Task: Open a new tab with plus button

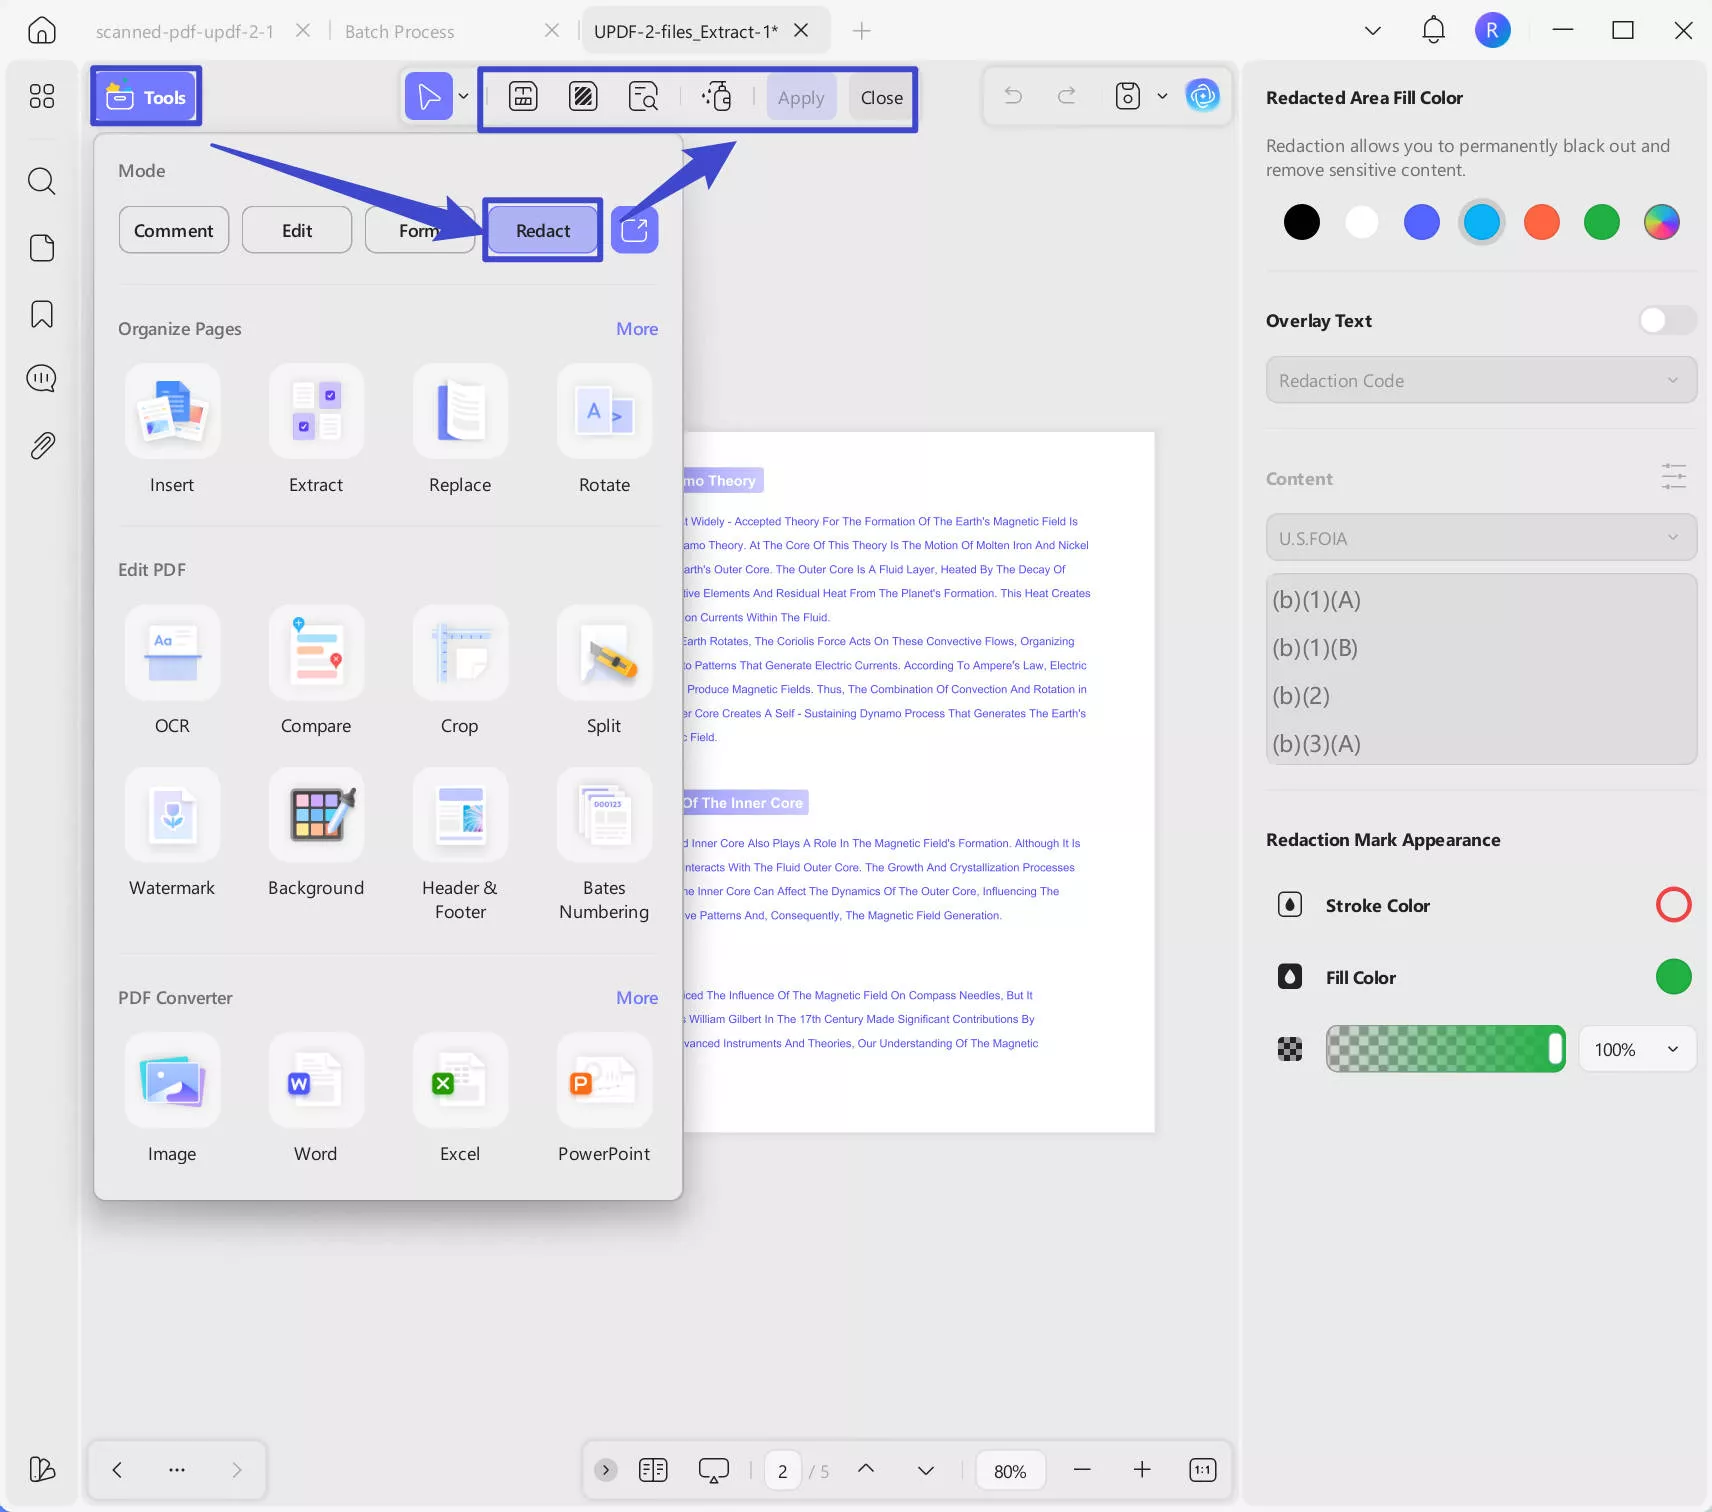Action: click(x=861, y=31)
